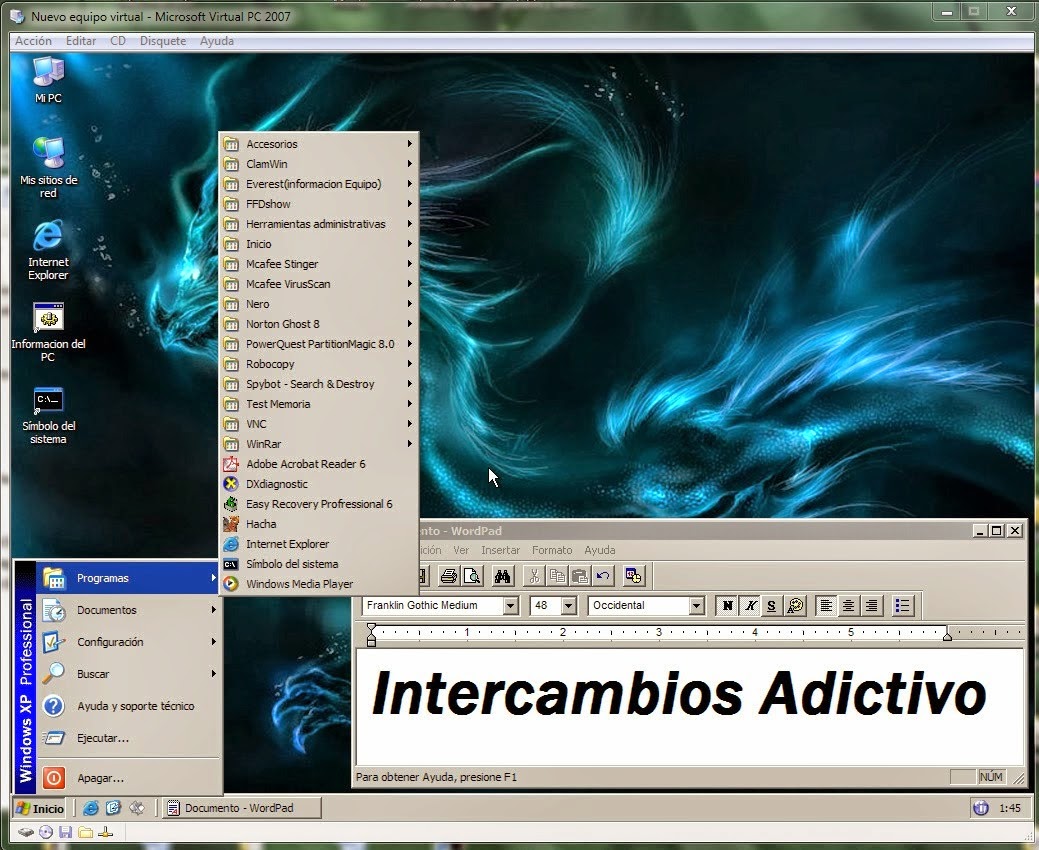Click the Outlook Express Quick Launch icon
Screen dimensions: 1039x850
pyautogui.click(x=113, y=808)
